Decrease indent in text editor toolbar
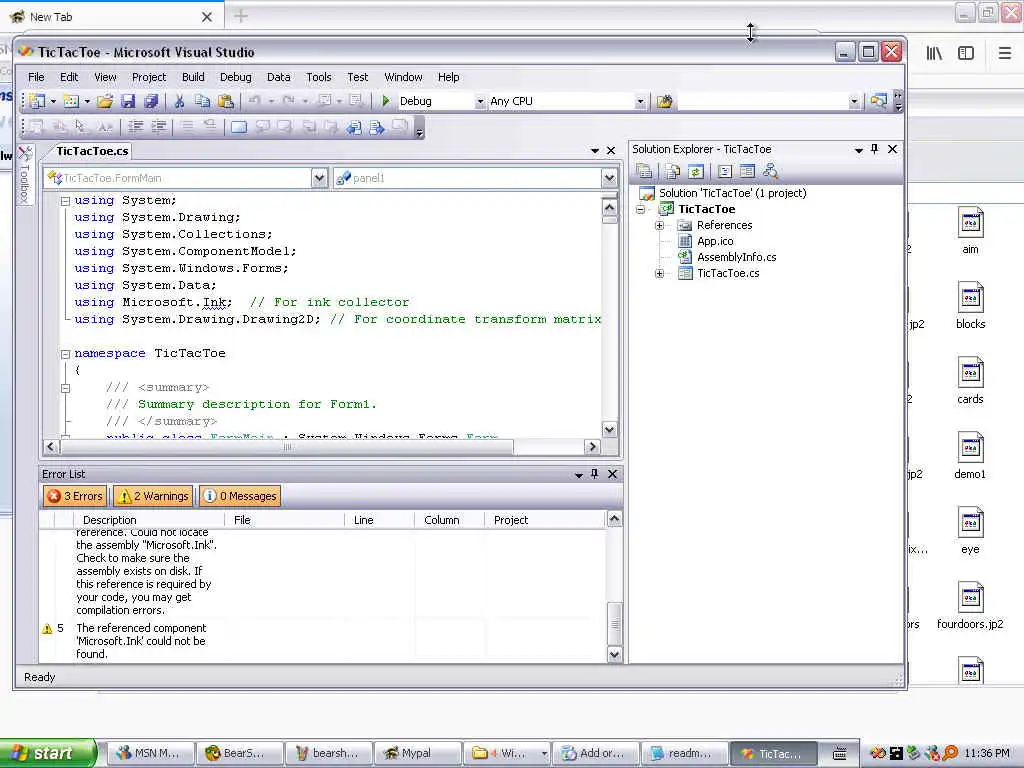 point(136,127)
